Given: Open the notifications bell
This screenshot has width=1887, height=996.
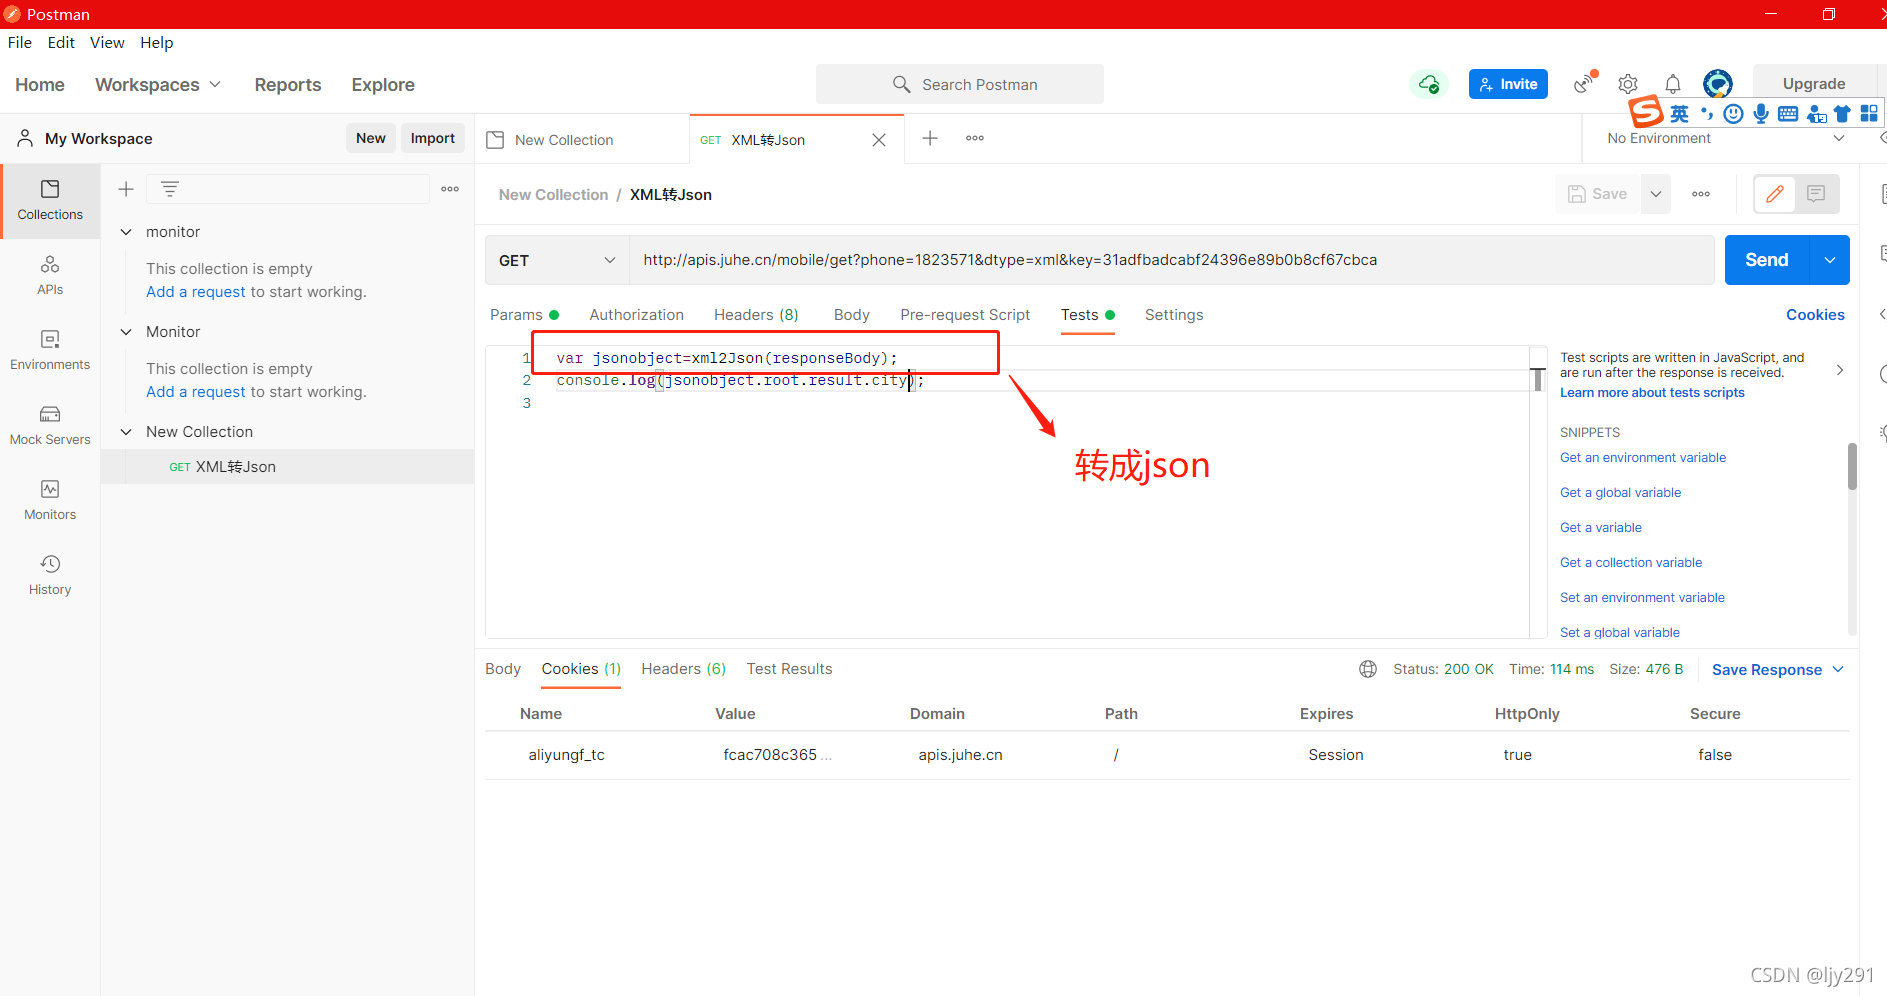Looking at the screenshot, I should click(x=1672, y=84).
